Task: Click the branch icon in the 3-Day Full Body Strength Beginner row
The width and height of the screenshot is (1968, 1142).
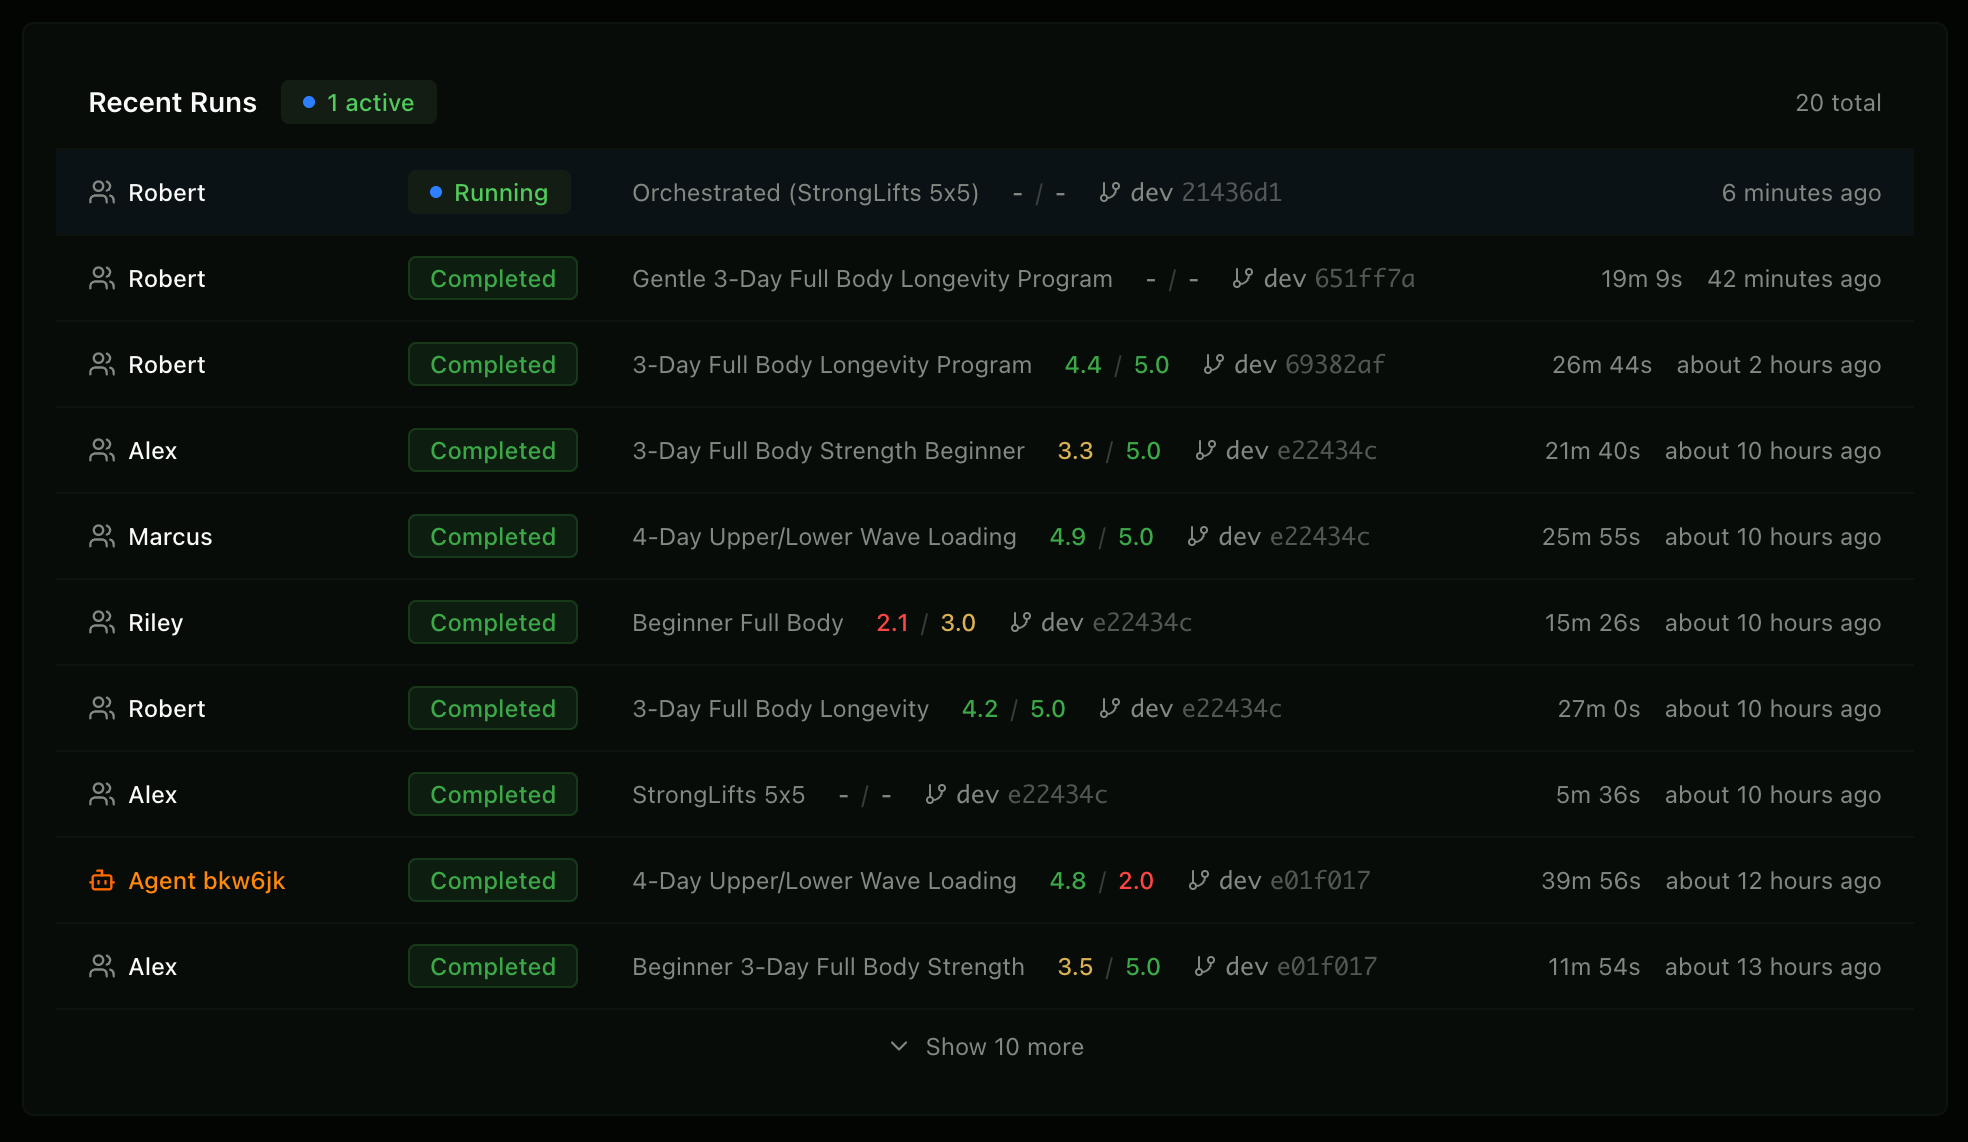Action: pyautogui.click(x=1205, y=450)
